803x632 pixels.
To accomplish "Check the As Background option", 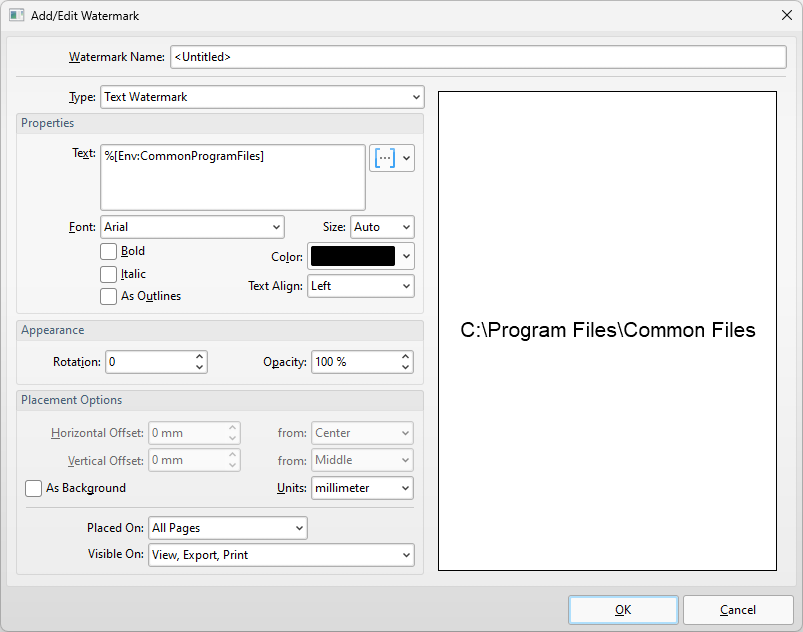I will coord(33,488).
